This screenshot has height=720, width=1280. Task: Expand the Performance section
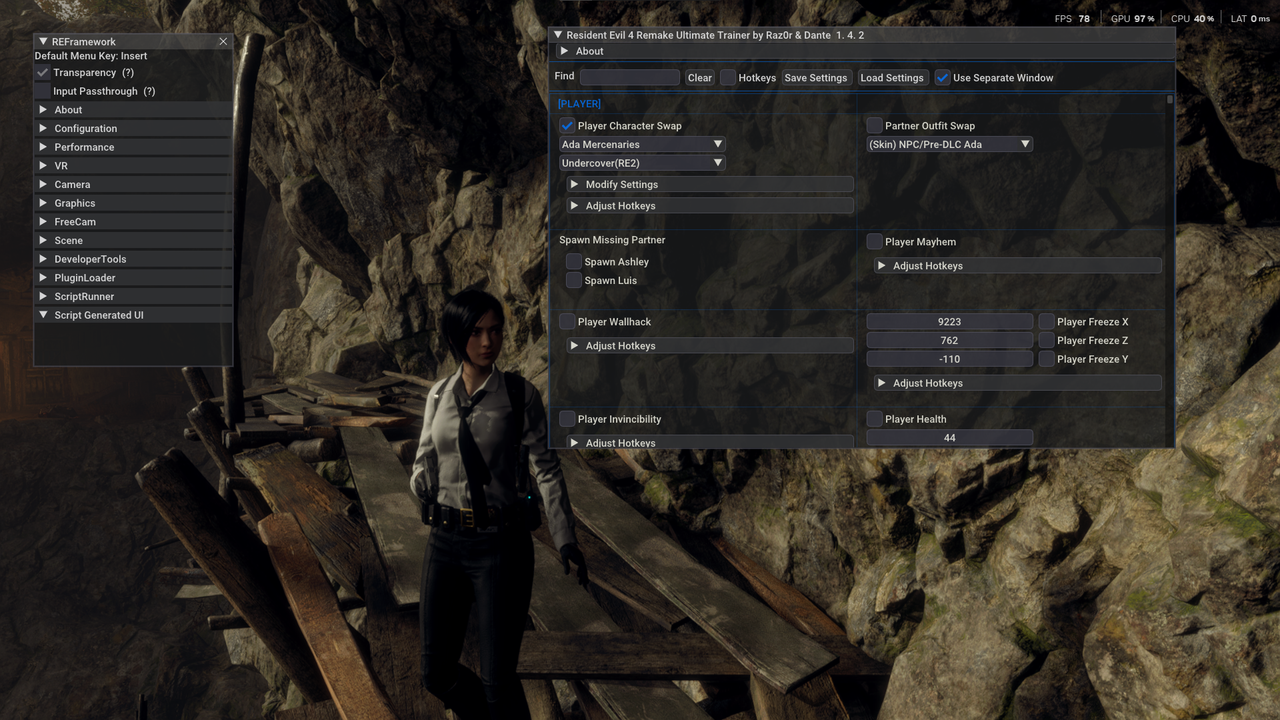(x=133, y=147)
